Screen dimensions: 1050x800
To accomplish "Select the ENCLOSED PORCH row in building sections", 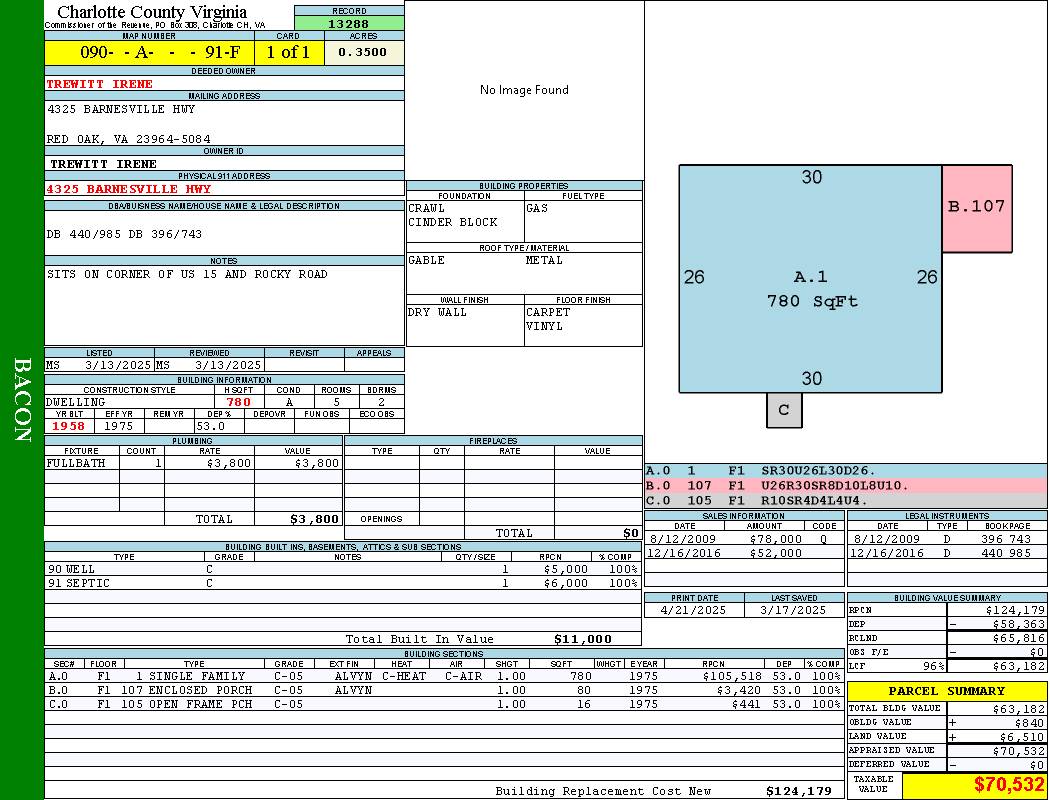I will pos(443,690).
